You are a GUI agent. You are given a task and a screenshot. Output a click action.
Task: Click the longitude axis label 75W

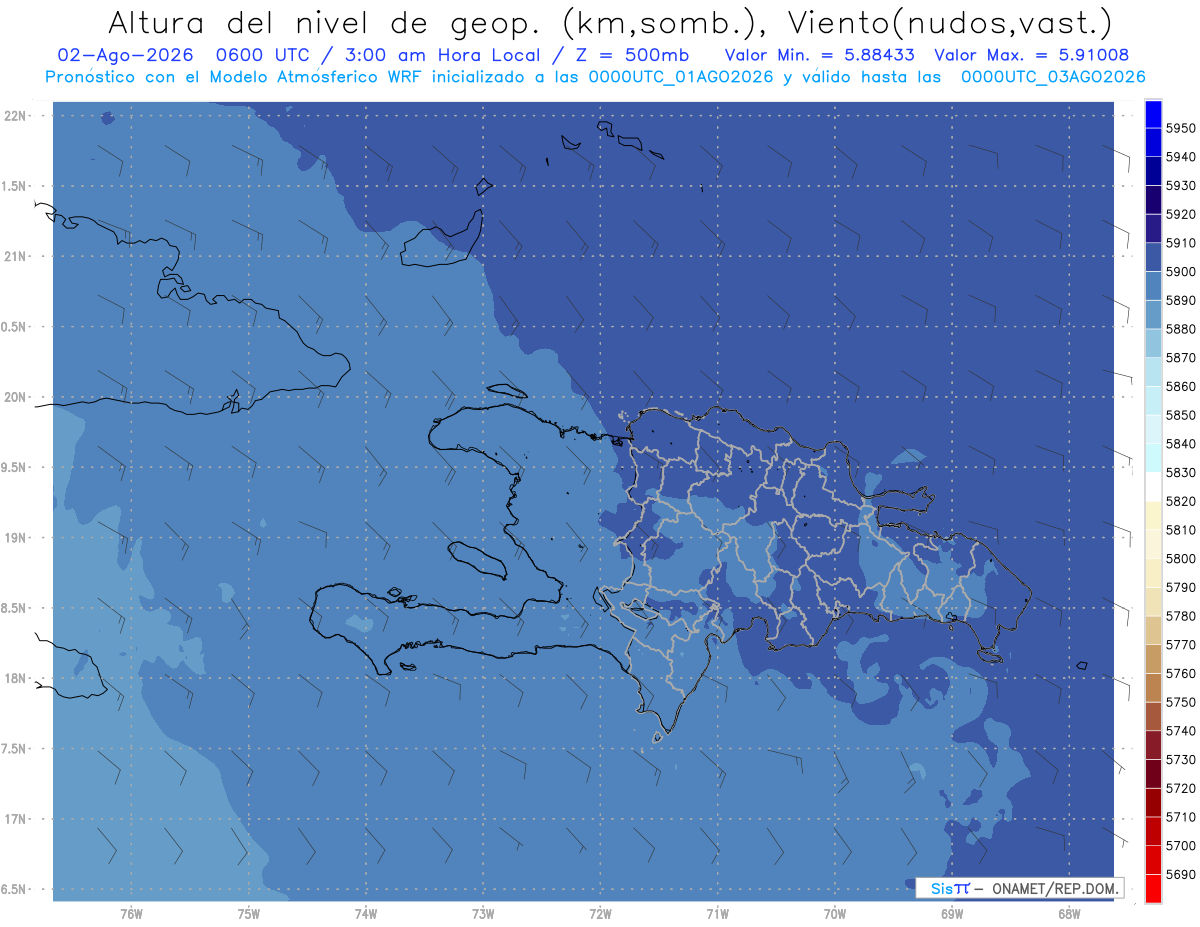pos(249,914)
